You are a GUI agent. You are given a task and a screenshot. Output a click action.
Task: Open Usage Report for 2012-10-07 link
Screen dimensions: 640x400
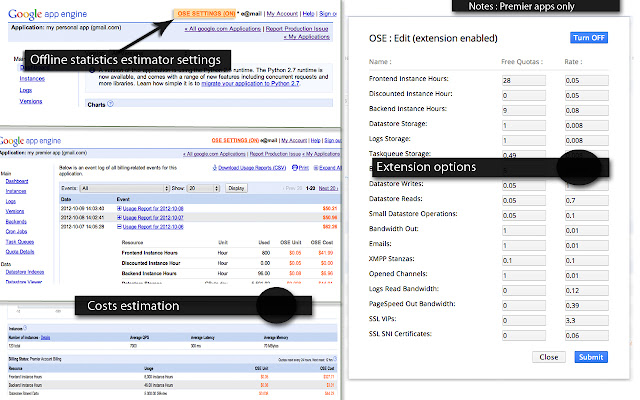(x=153, y=218)
